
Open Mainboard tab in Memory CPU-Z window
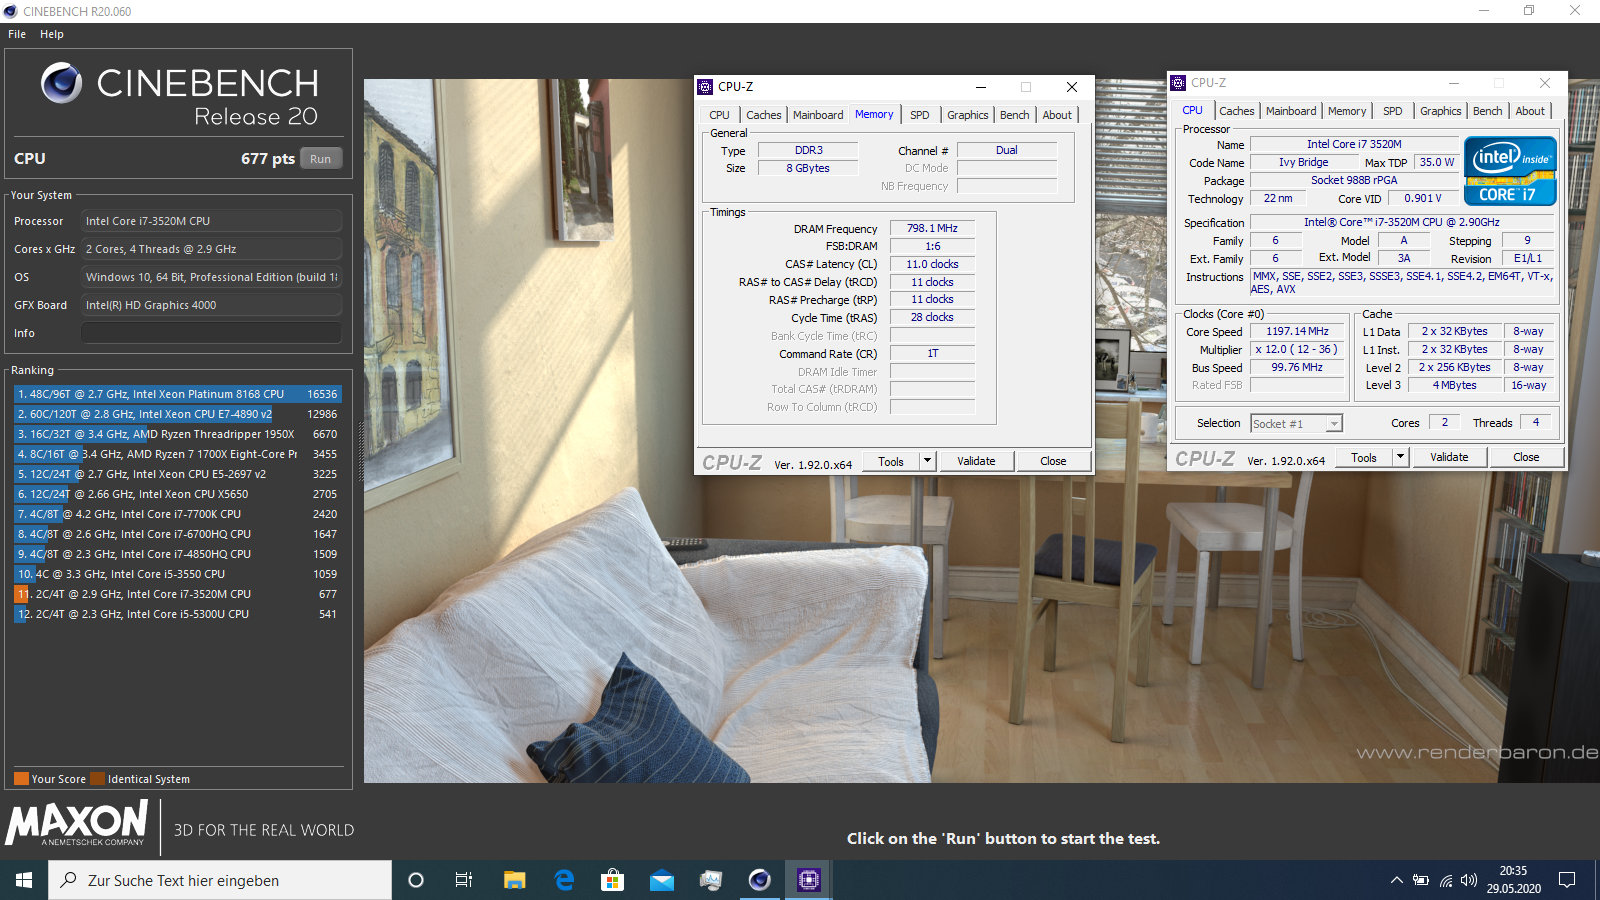coord(818,115)
